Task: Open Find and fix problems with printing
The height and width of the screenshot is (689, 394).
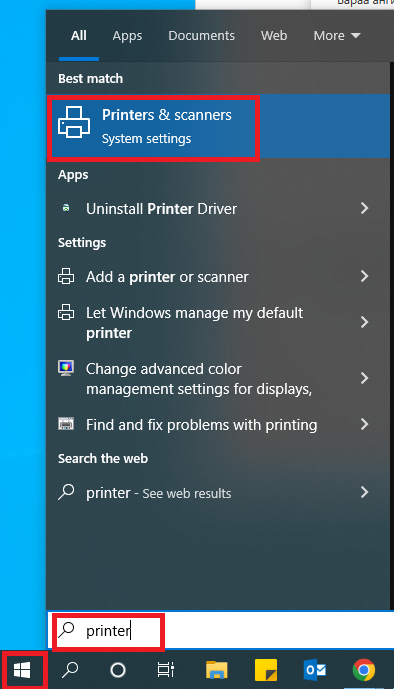Action: coord(218,424)
